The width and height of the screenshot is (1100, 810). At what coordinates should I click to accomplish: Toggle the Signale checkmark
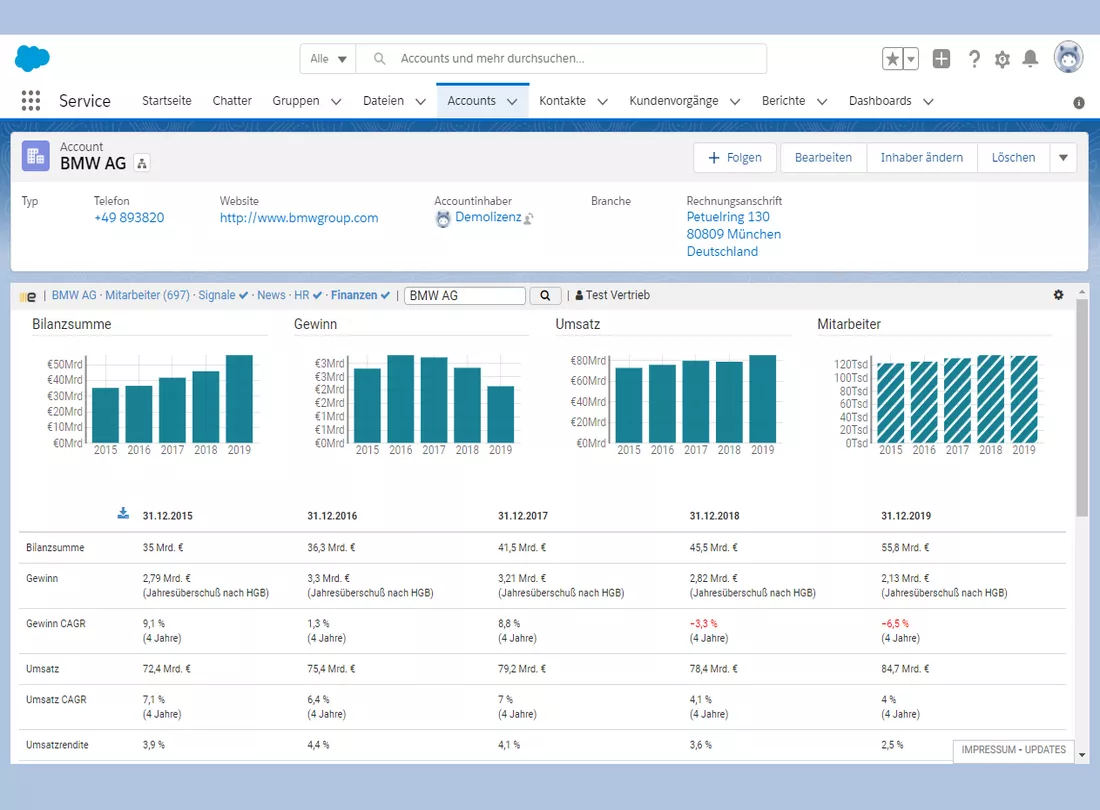coord(243,296)
